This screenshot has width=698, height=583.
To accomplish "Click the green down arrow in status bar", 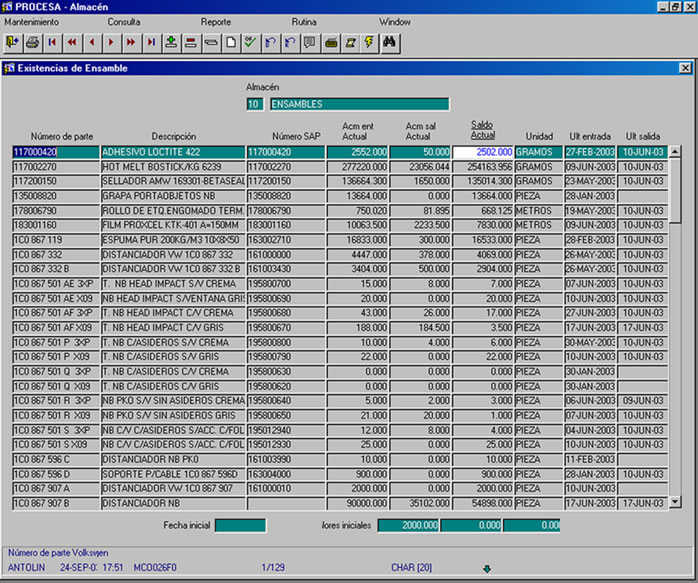I will [487, 569].
